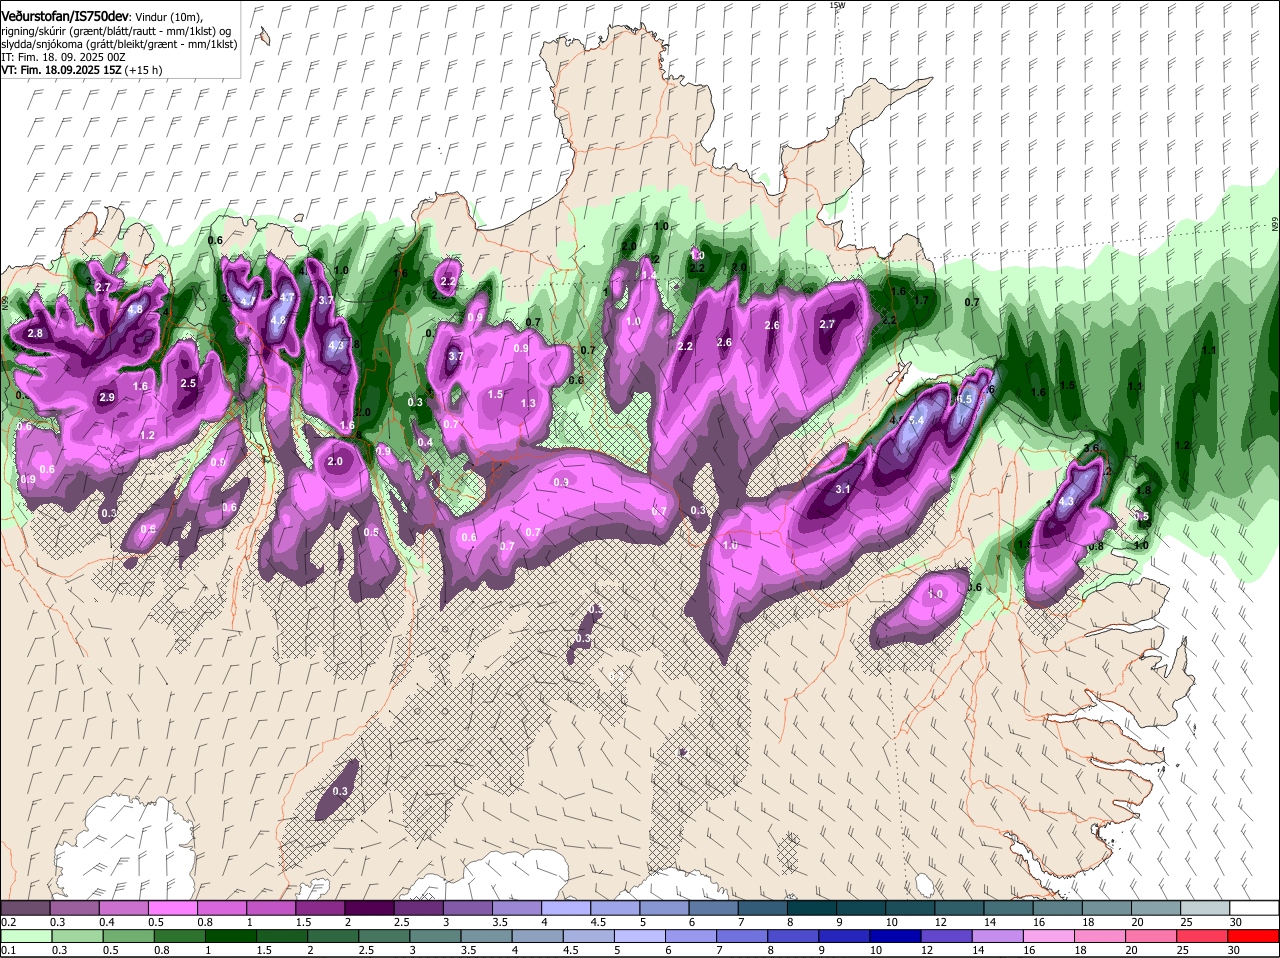The image size is (1280, 958).
Task: Pick the white swatch after 30 in upper legend
Action: (1255, 907)
